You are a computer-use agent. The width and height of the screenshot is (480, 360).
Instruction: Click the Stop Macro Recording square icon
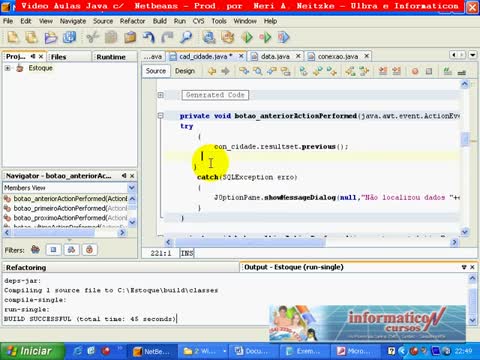pyautogui.click(x=429, y=71)
